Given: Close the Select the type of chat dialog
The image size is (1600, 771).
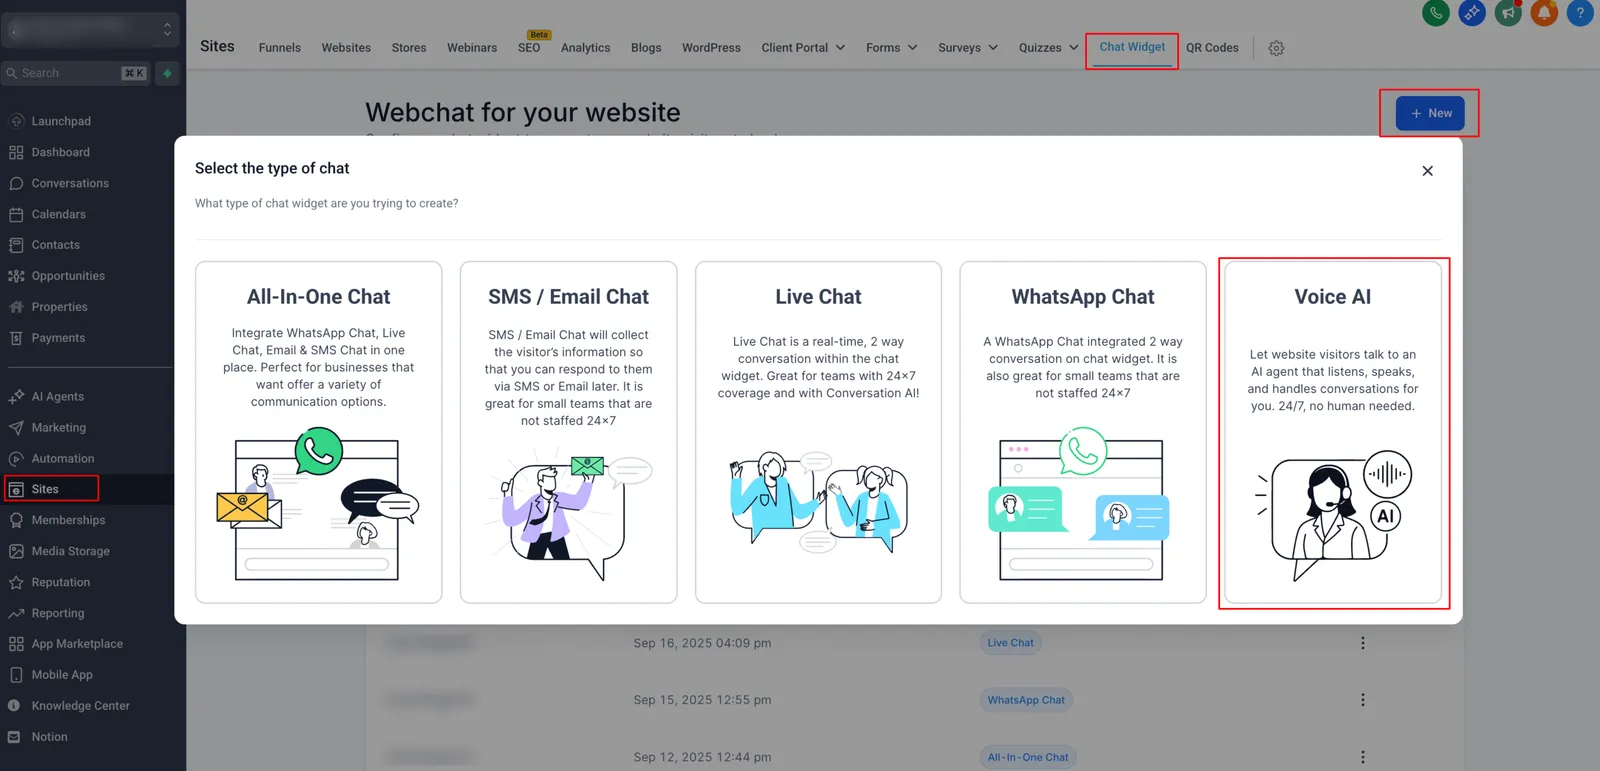Looking at the screenshot, I should (x=1427, y=171).
